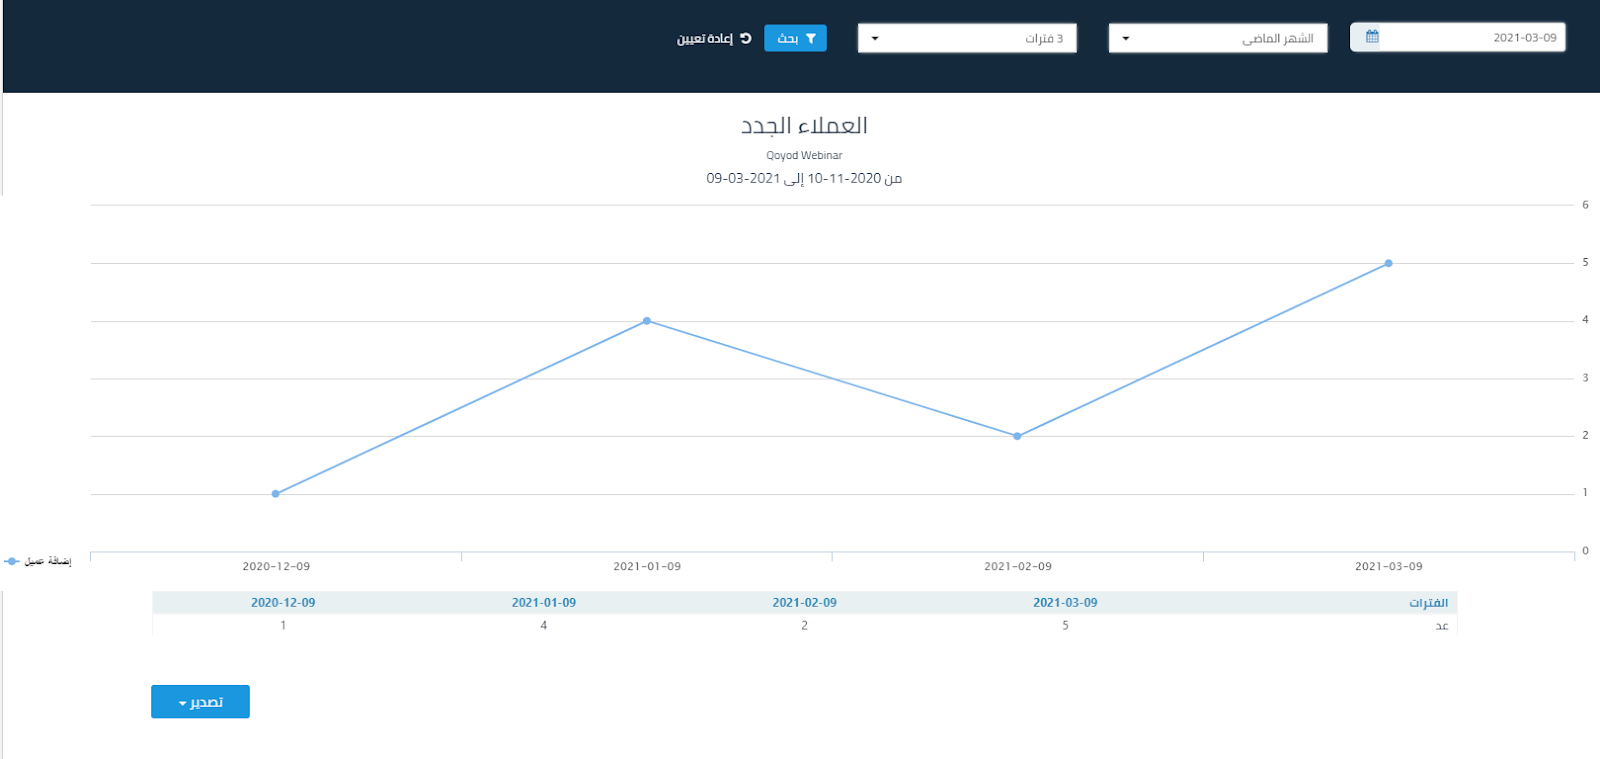Select the chart data point at value 1
The width and height of the screenshot is (1600, 759).
click(276, 494)
